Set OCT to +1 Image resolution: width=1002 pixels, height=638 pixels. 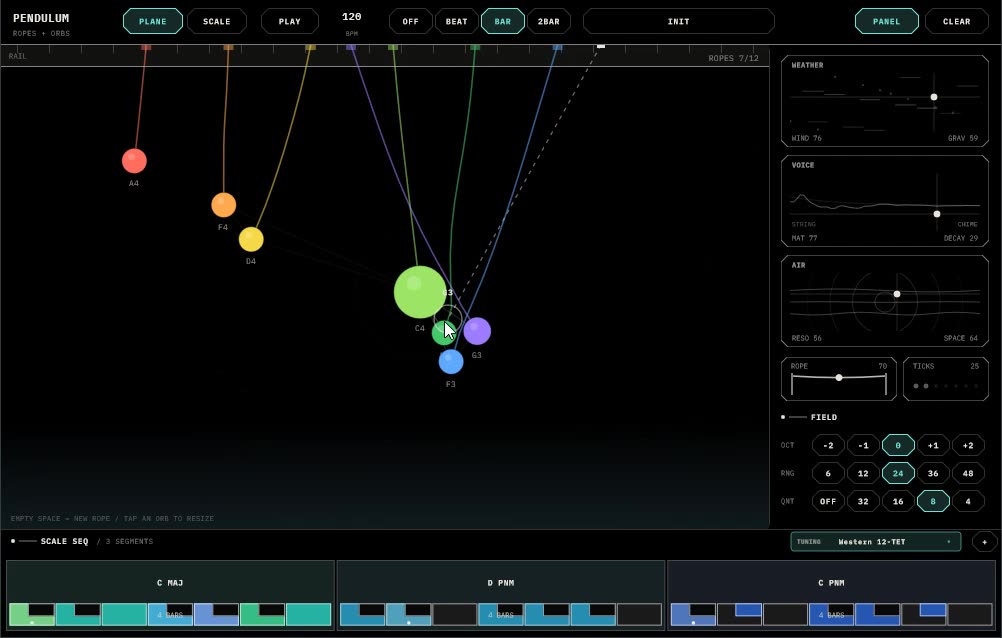point(933,446)
